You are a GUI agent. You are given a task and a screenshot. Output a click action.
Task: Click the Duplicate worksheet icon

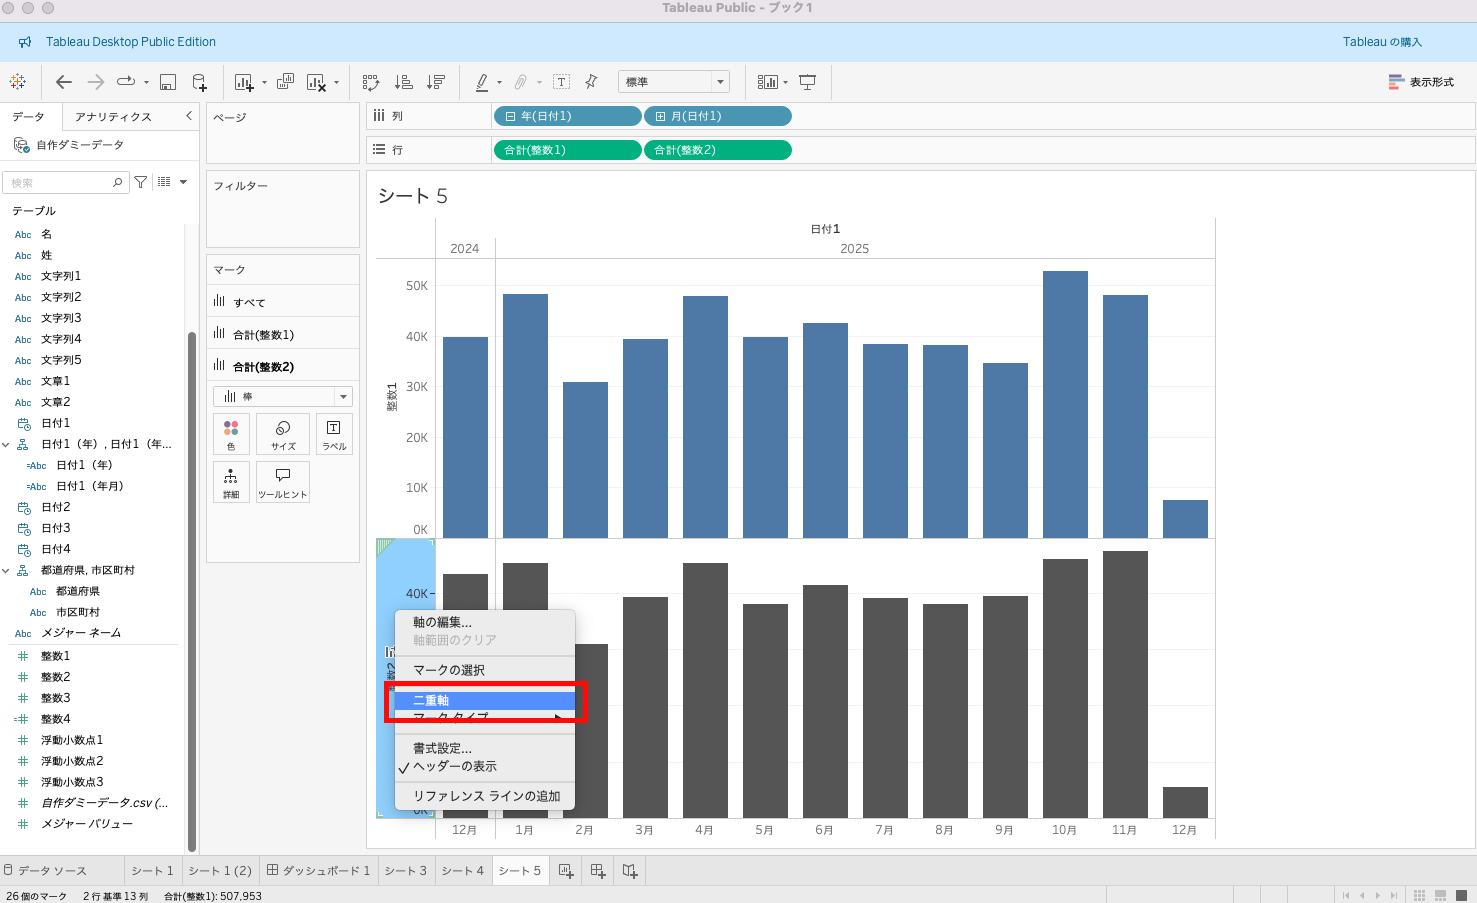coord(285,82)
